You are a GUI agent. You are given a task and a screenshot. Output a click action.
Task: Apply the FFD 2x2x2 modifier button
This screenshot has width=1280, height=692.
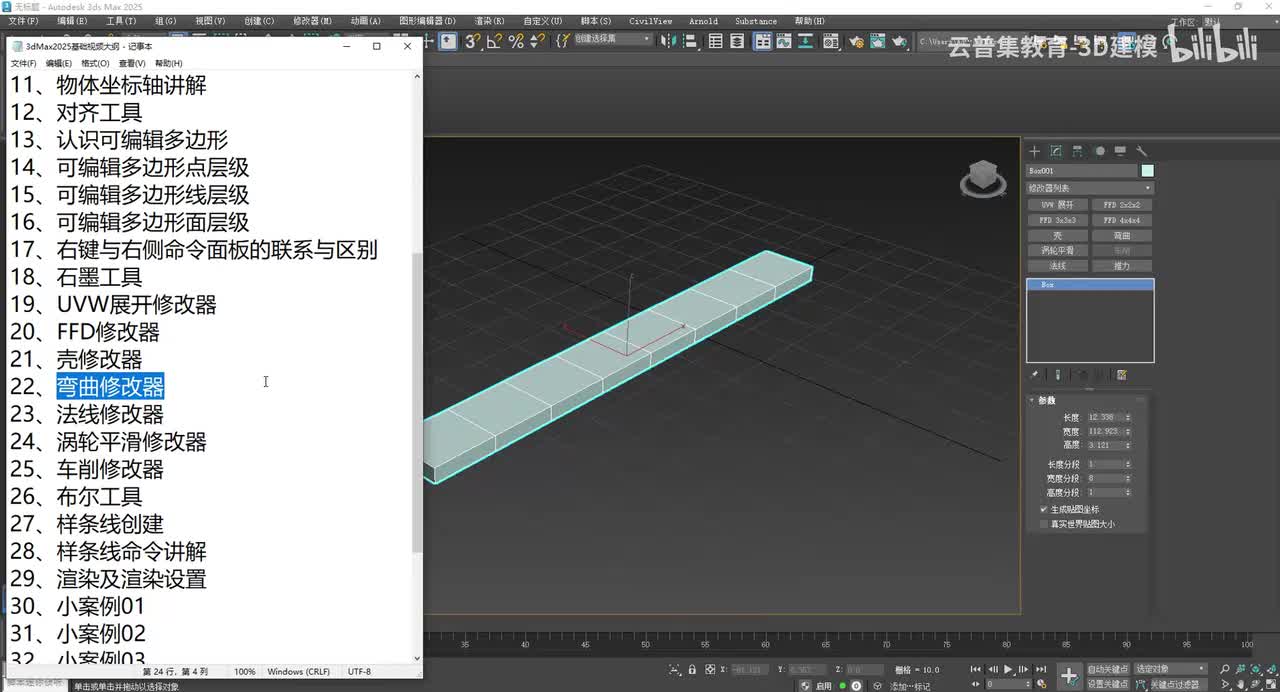point(1122,205)
